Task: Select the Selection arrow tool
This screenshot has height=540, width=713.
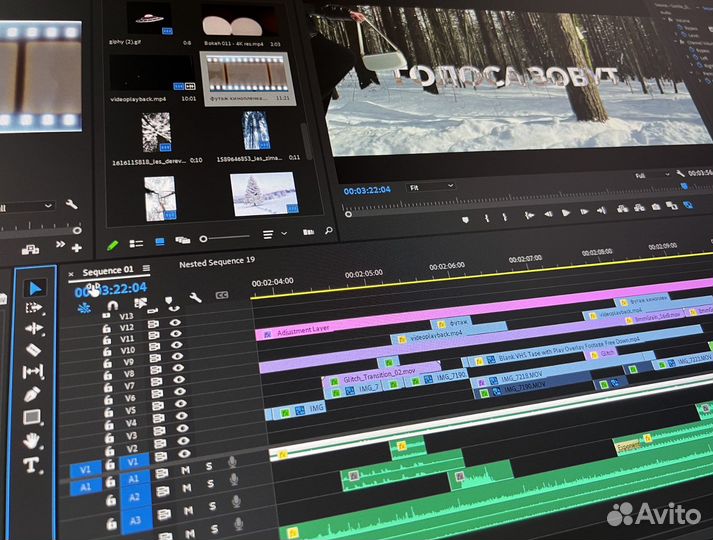Action: (x=34, y=288)
